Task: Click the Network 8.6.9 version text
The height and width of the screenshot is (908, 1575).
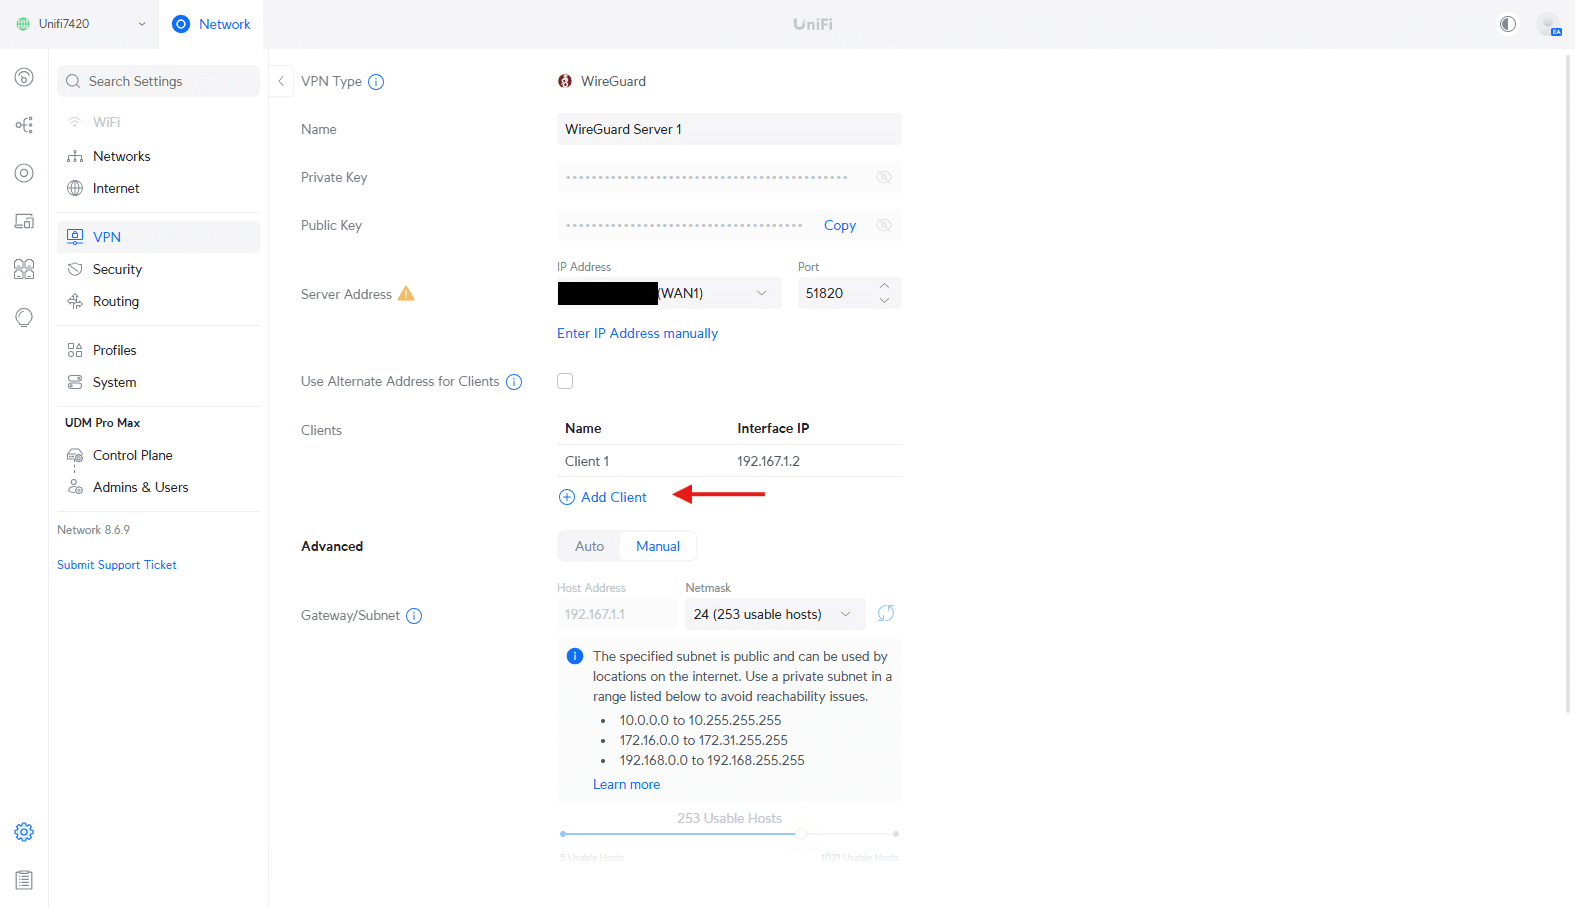Action: click(93, 530)
